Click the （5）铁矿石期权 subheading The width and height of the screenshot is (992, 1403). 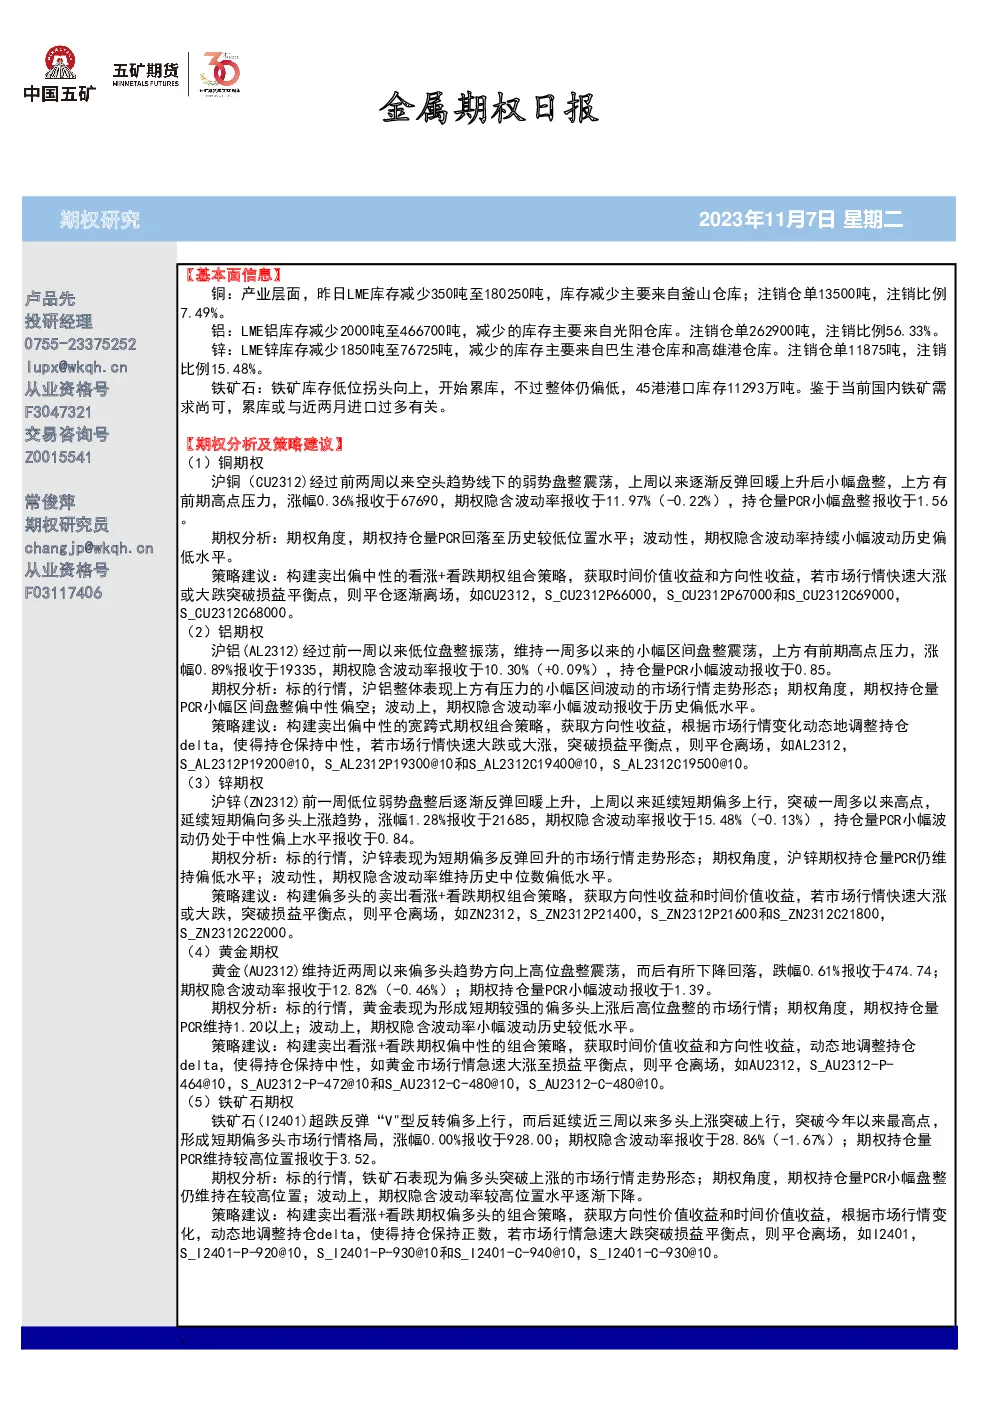237,1102
